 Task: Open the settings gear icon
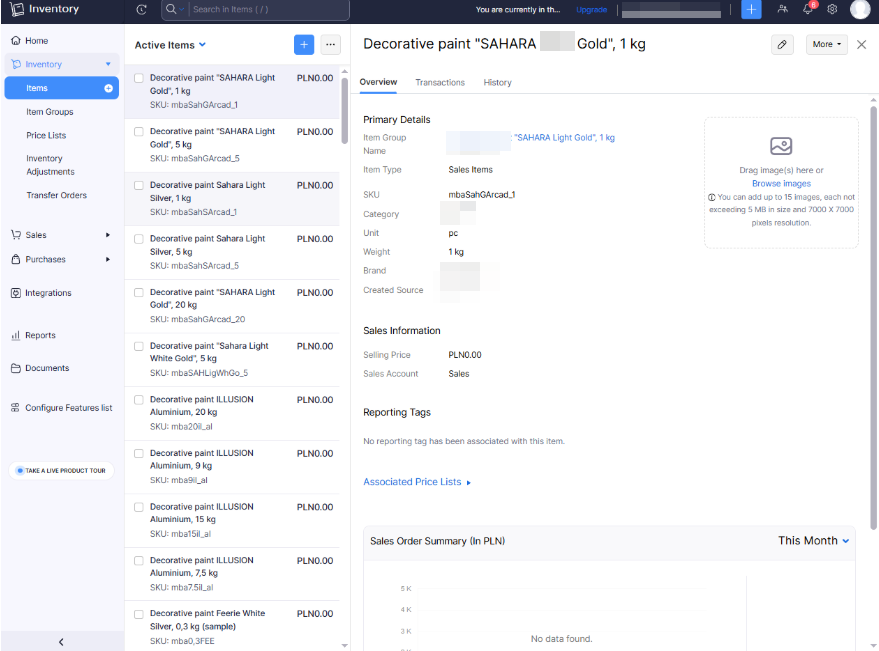click(x=832, y=9)
